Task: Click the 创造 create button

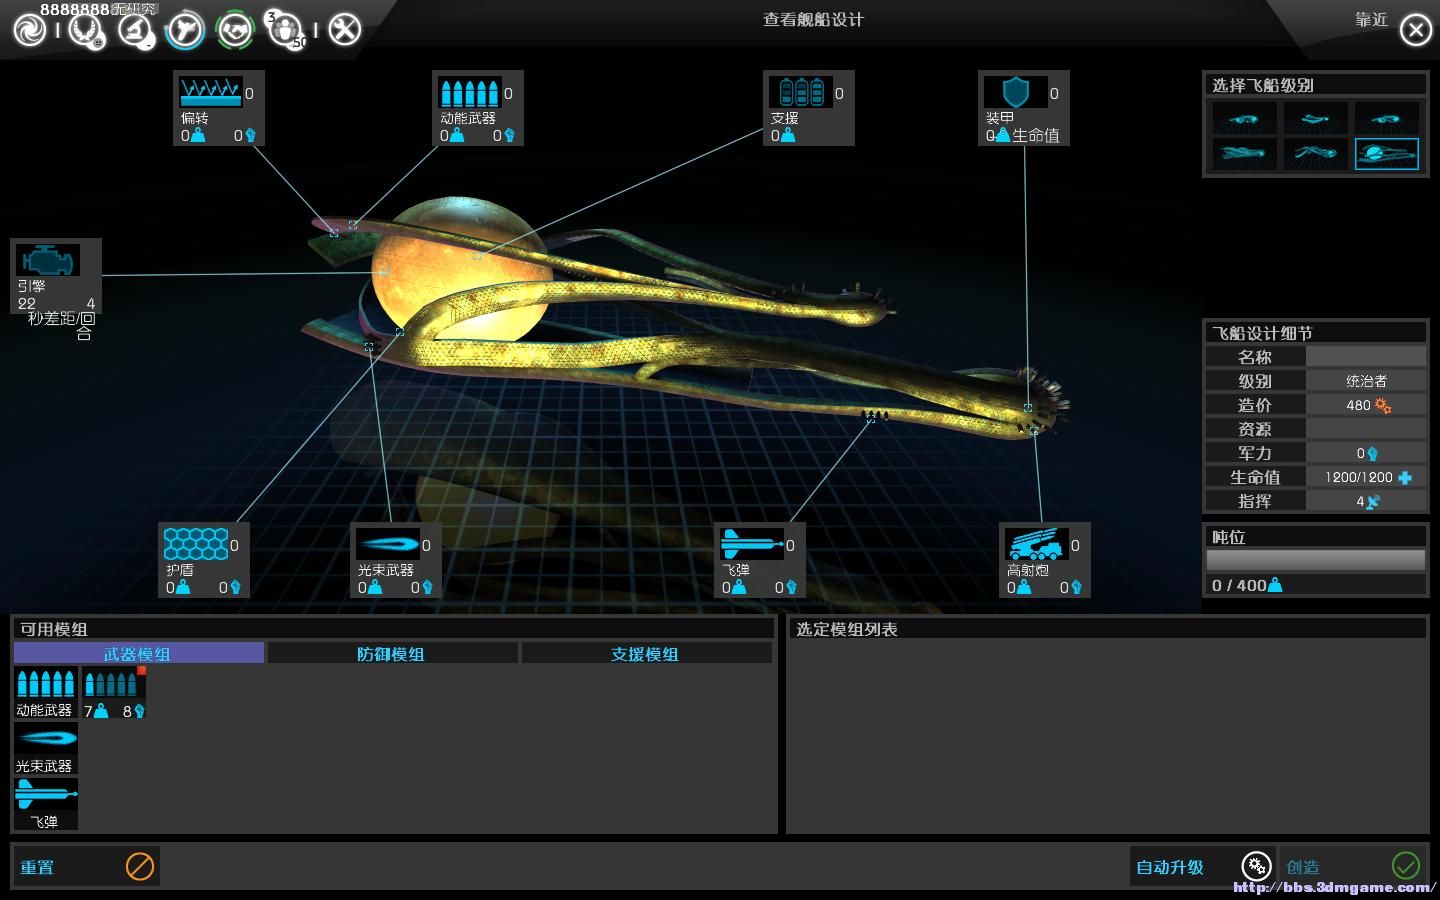Action: tap(1353, 866)
